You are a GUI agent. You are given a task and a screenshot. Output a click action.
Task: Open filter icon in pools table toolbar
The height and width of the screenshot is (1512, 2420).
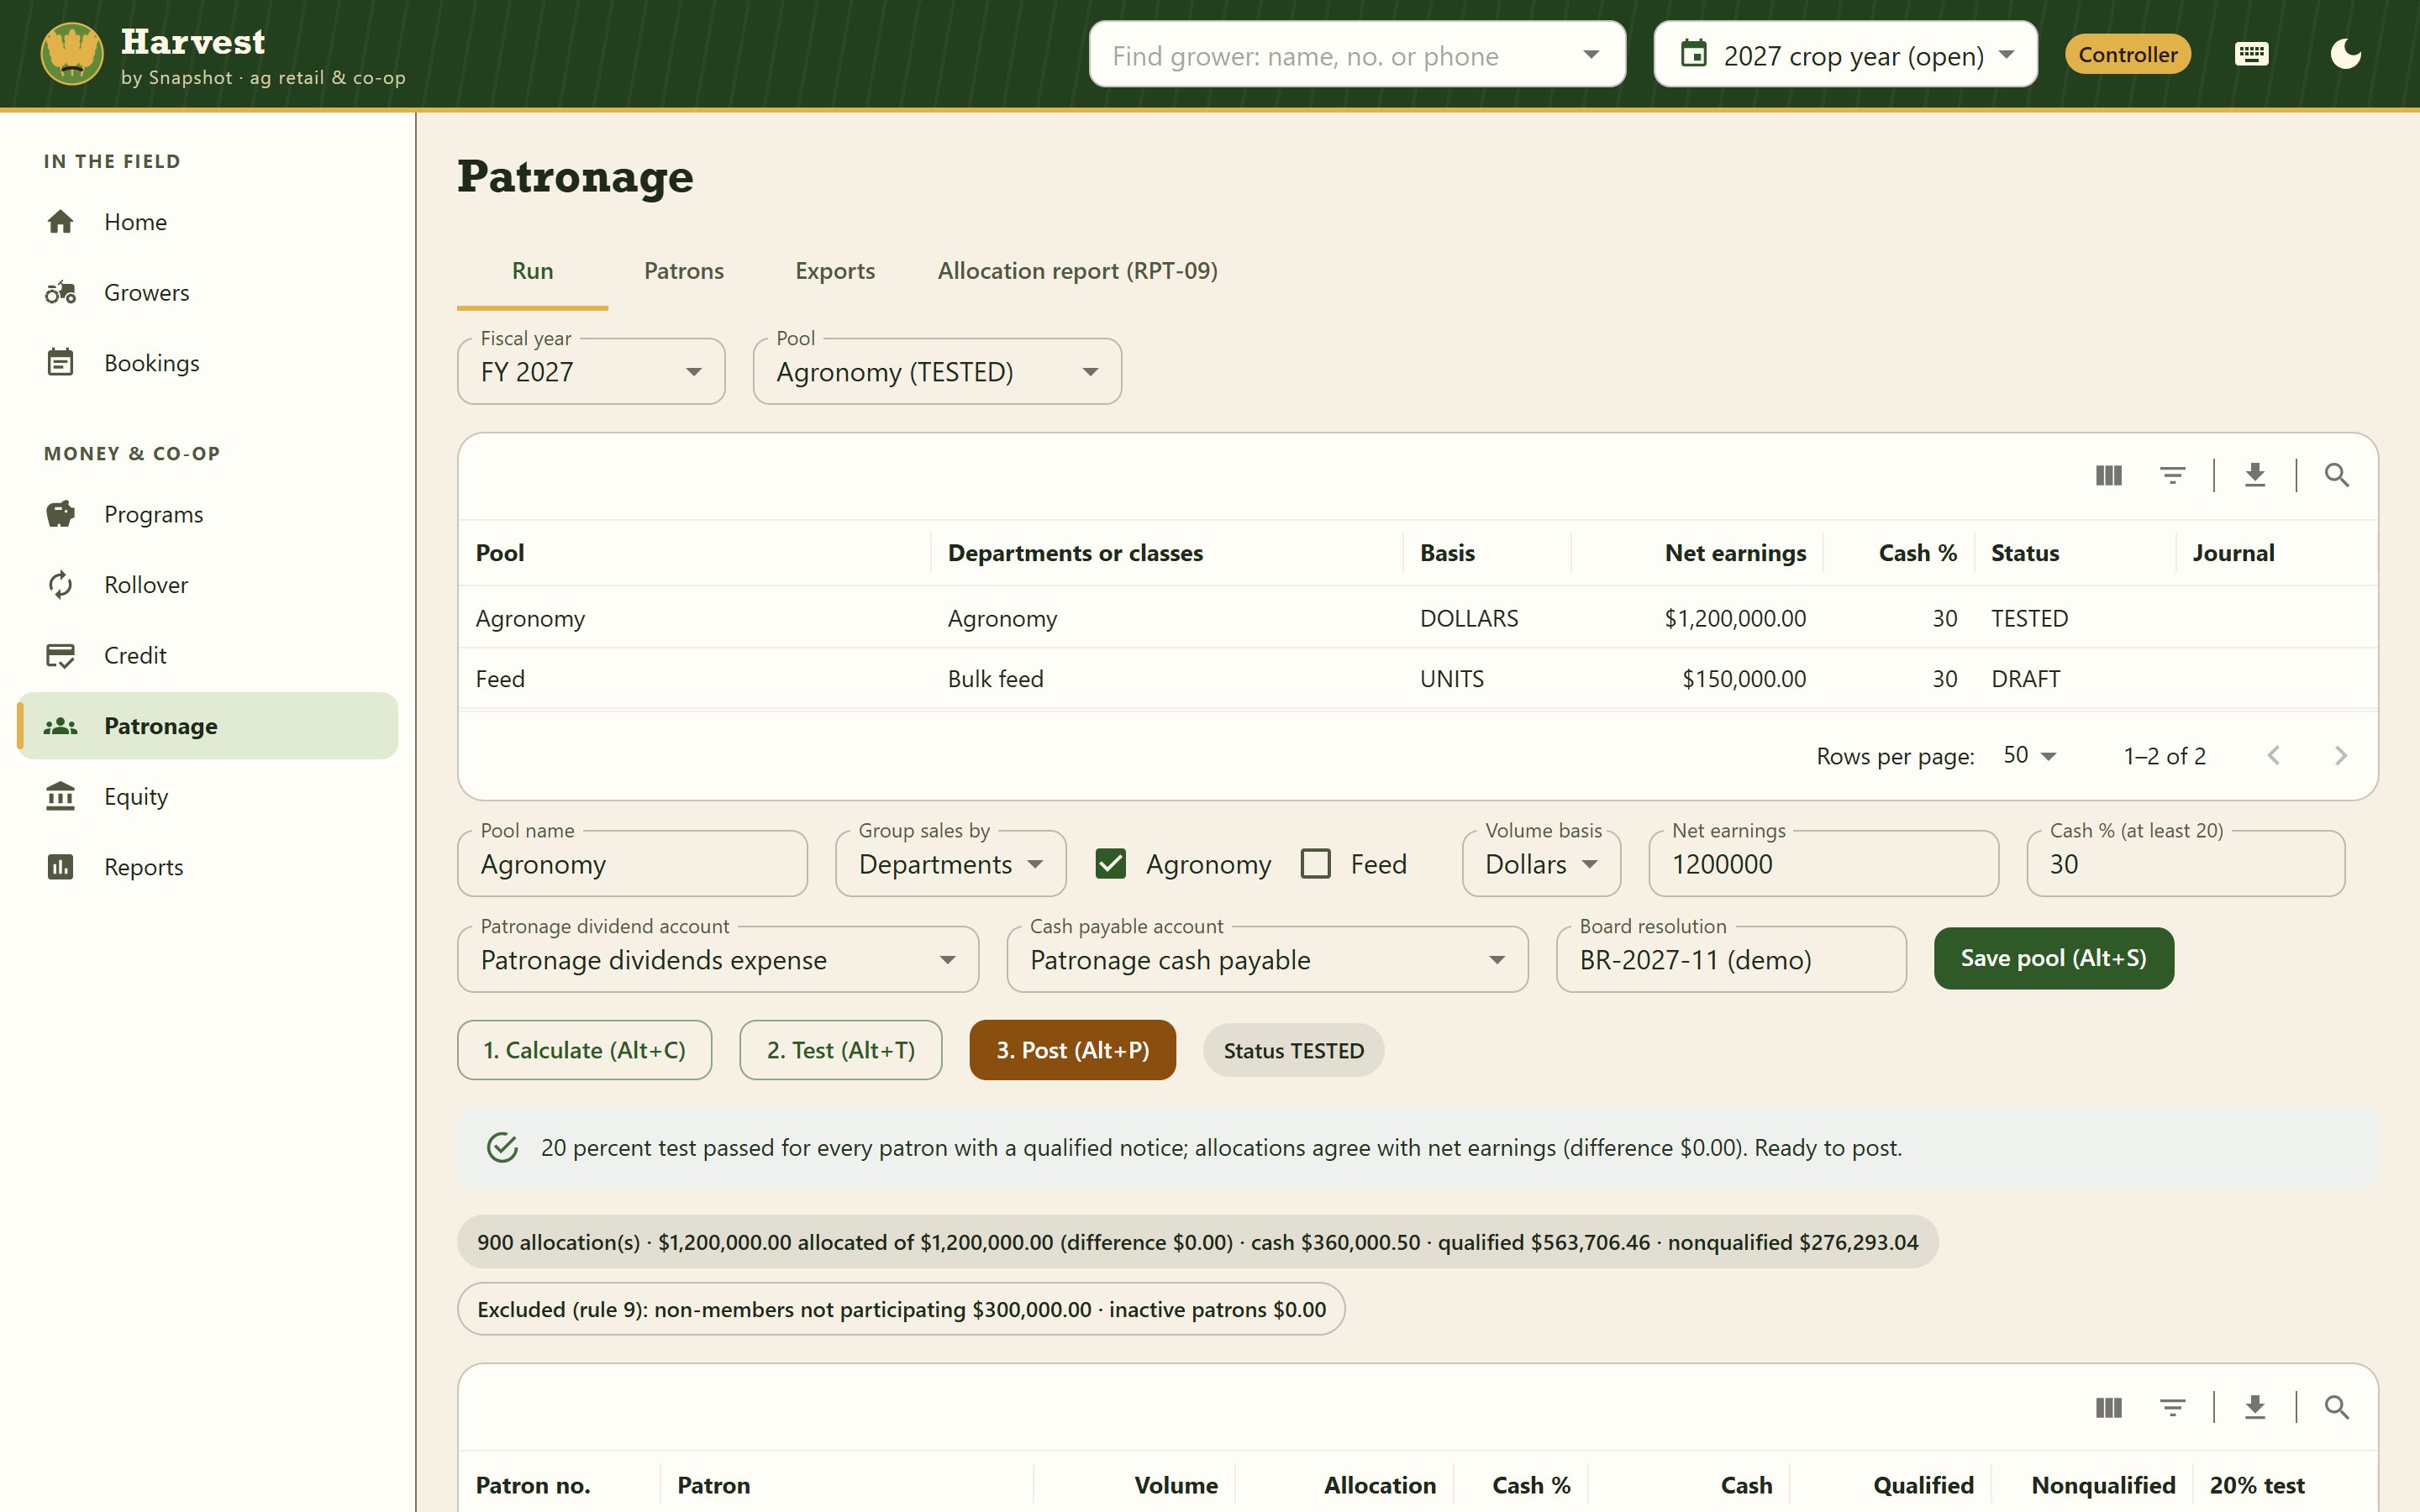[2172, 475]
